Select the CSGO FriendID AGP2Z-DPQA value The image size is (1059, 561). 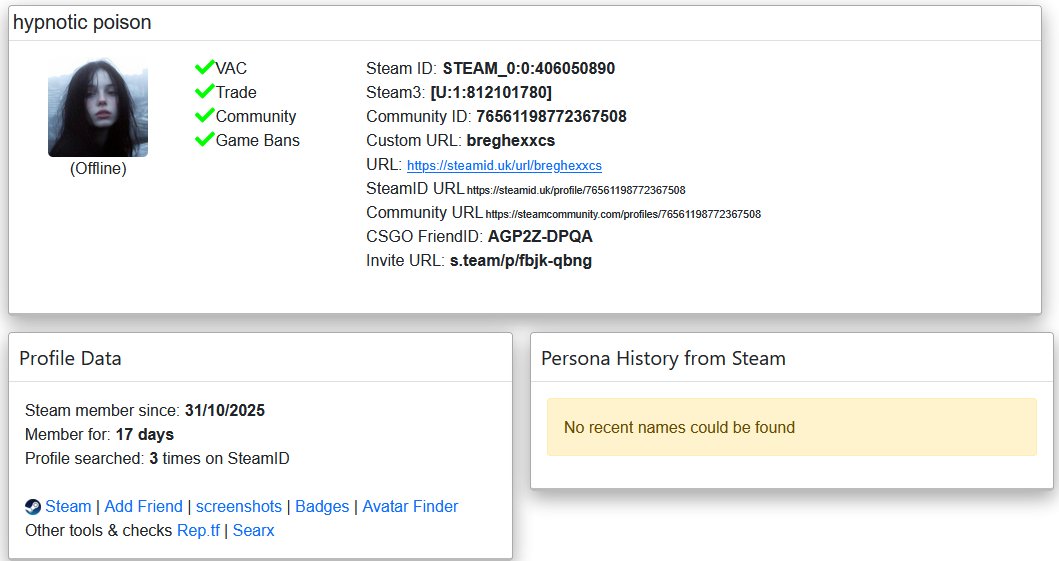(540, 236)
